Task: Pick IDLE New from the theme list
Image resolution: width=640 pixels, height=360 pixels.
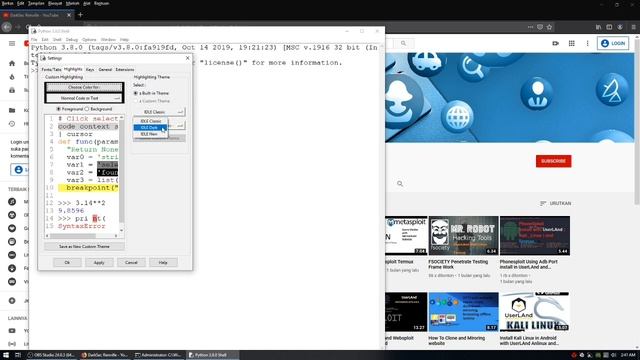Action: coord(150,134)
